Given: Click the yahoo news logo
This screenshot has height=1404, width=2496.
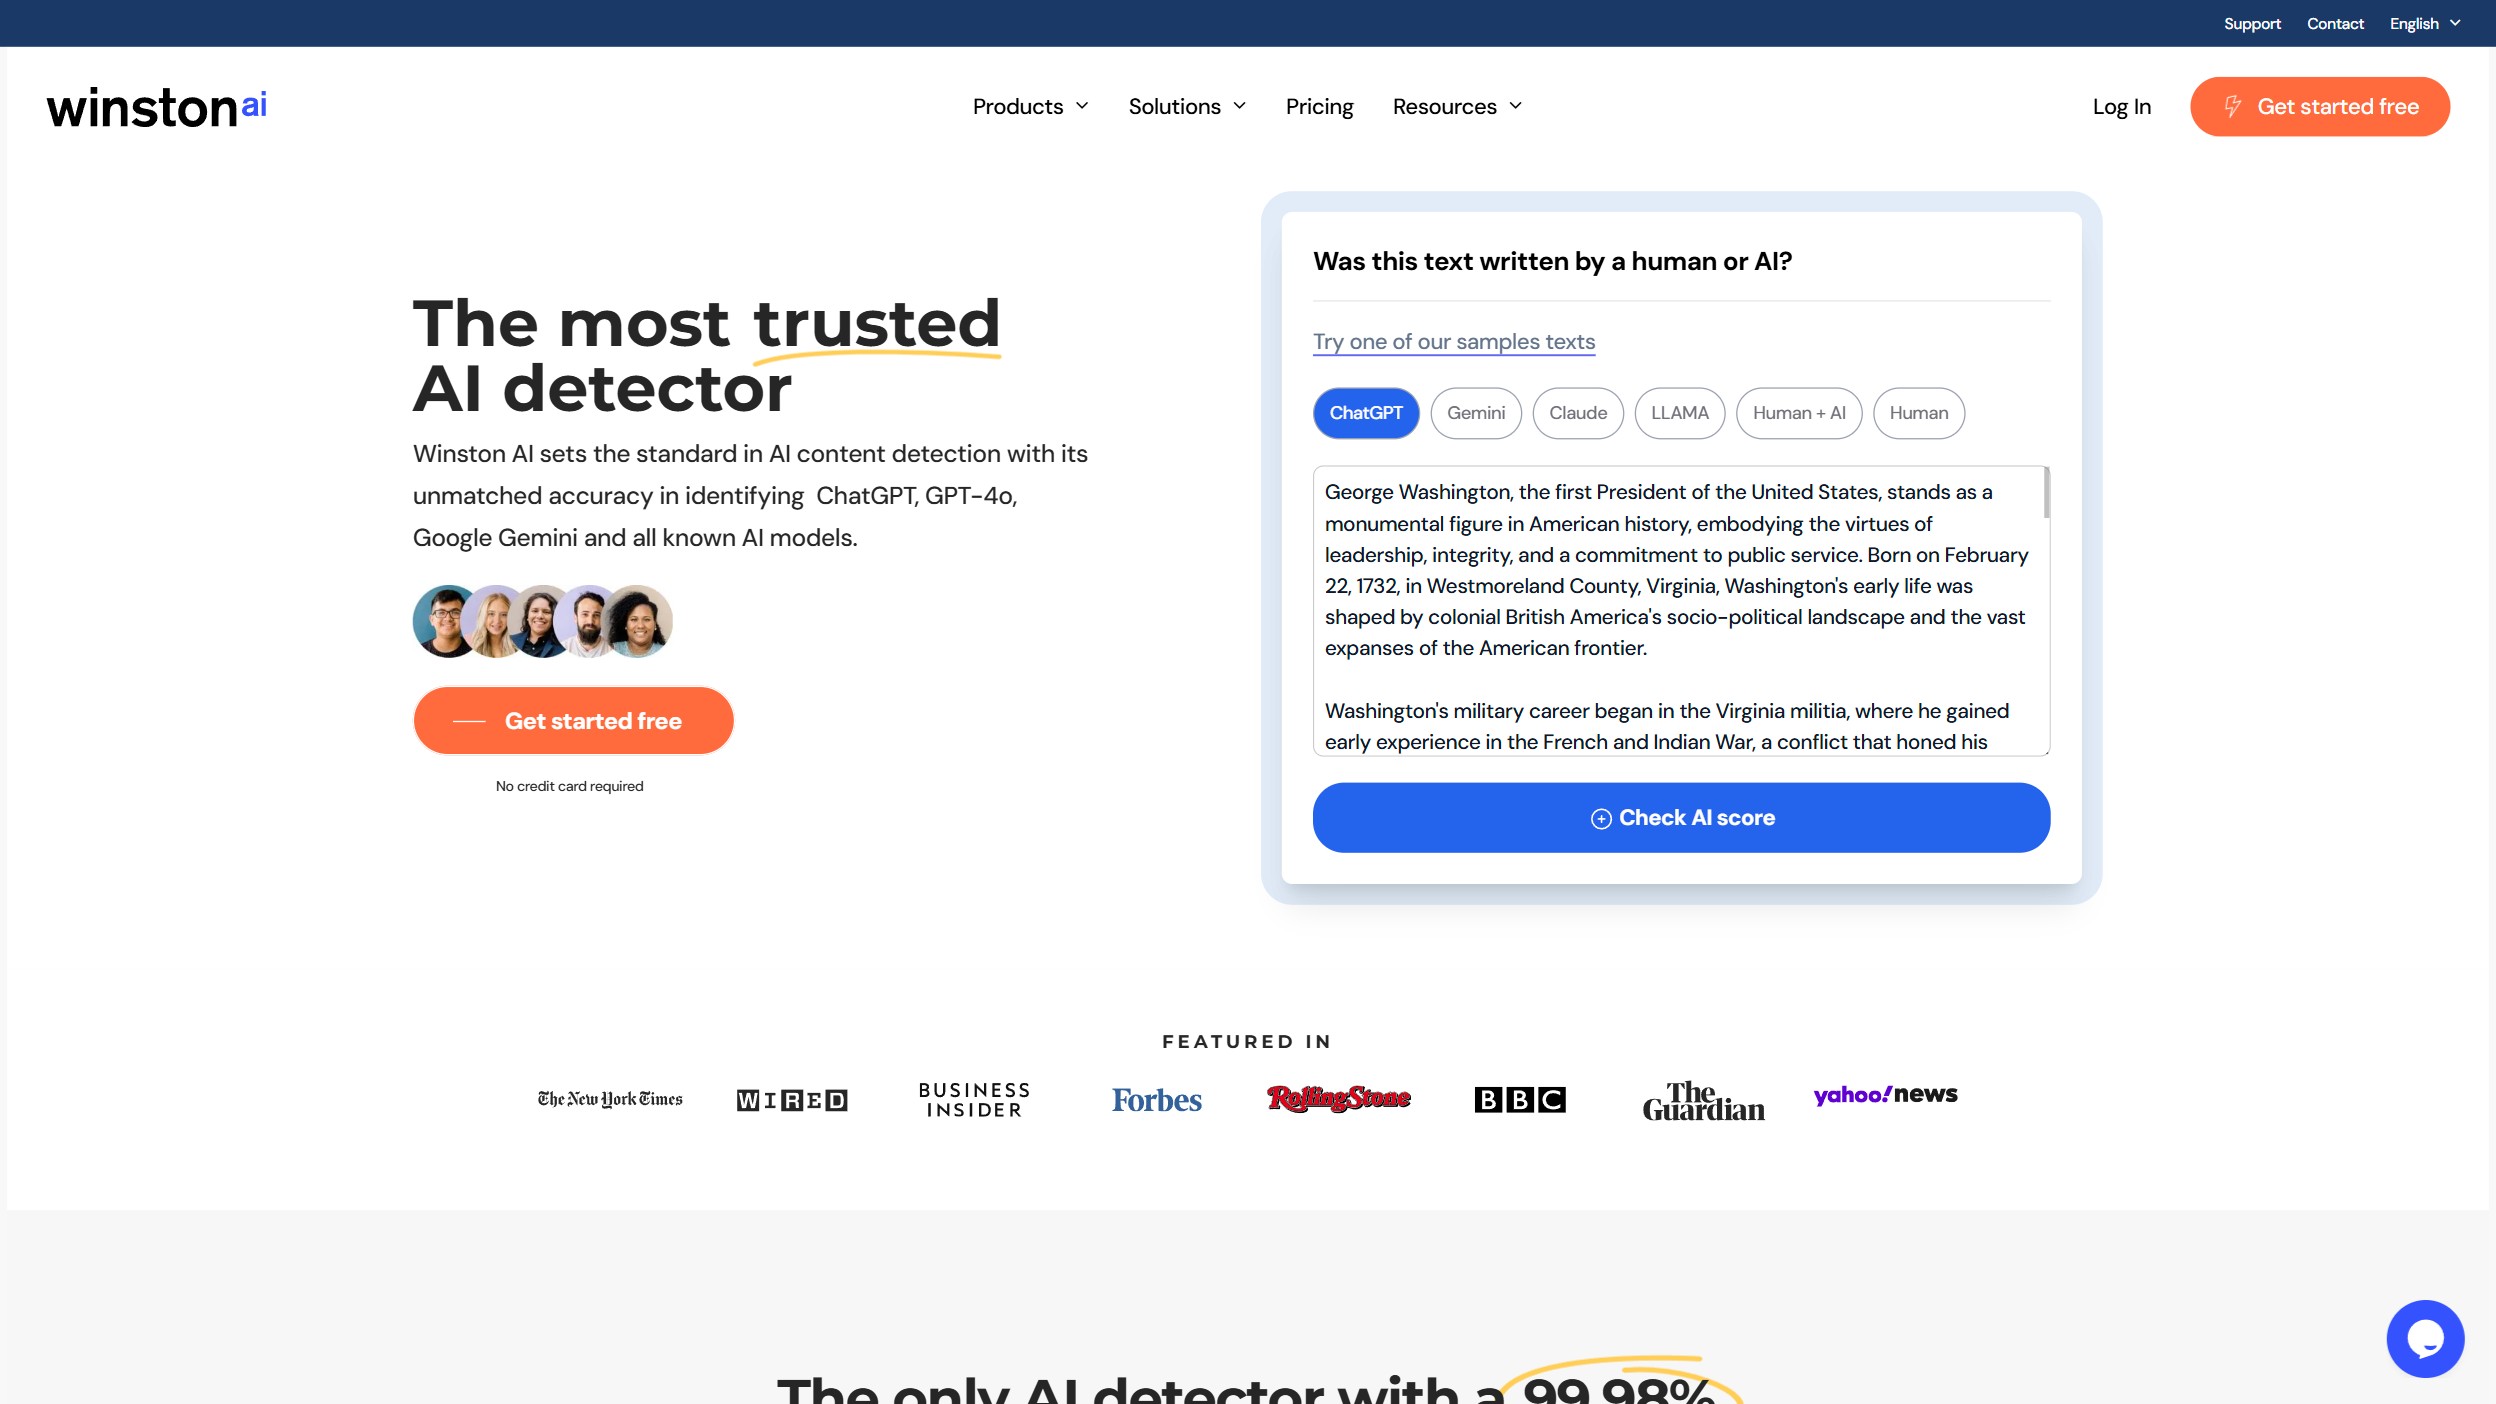Looking at the screenshot, I should click(1885, 1094).
